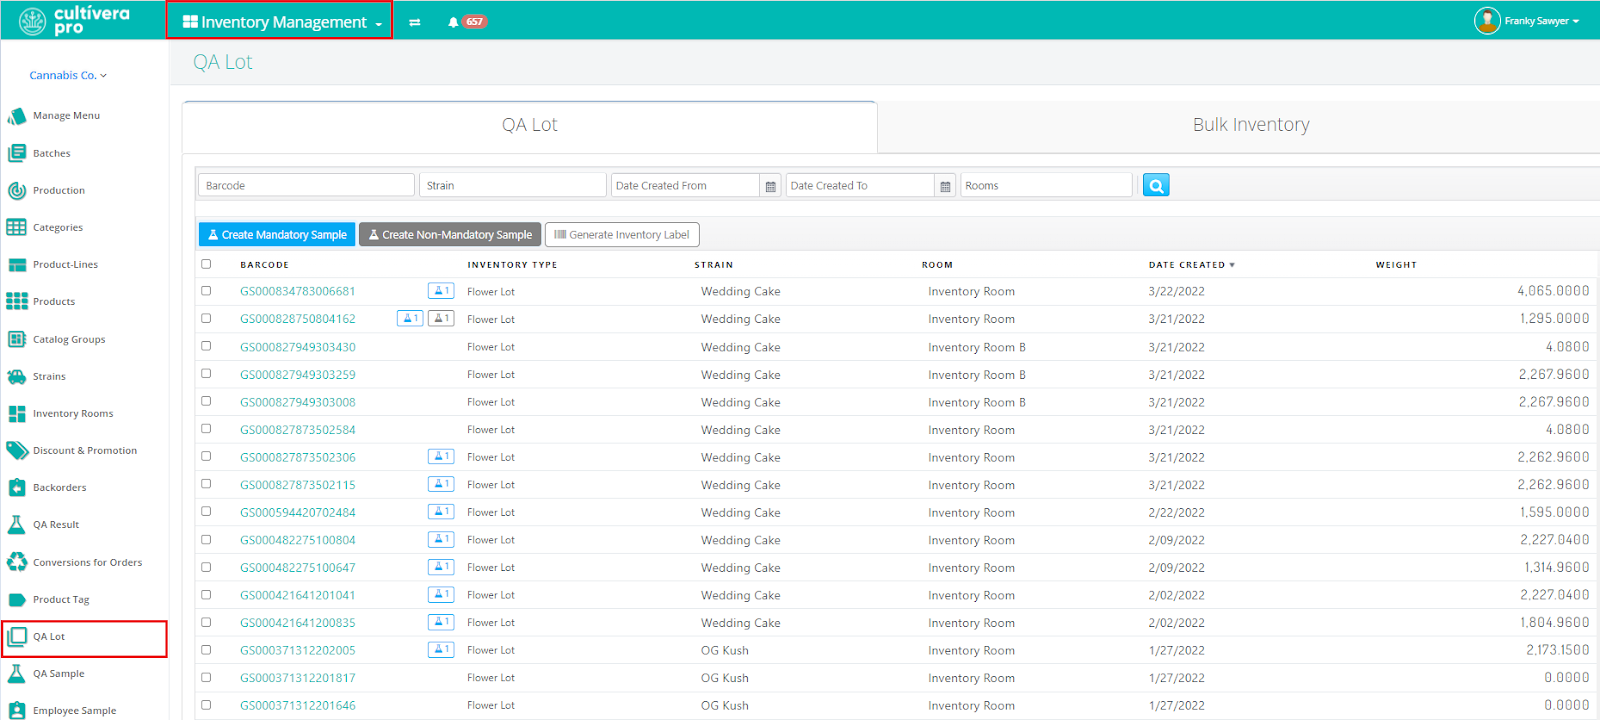Open the Catalog Groups icon
This screenshot has width=1600, height=720.
pos(17,339)
